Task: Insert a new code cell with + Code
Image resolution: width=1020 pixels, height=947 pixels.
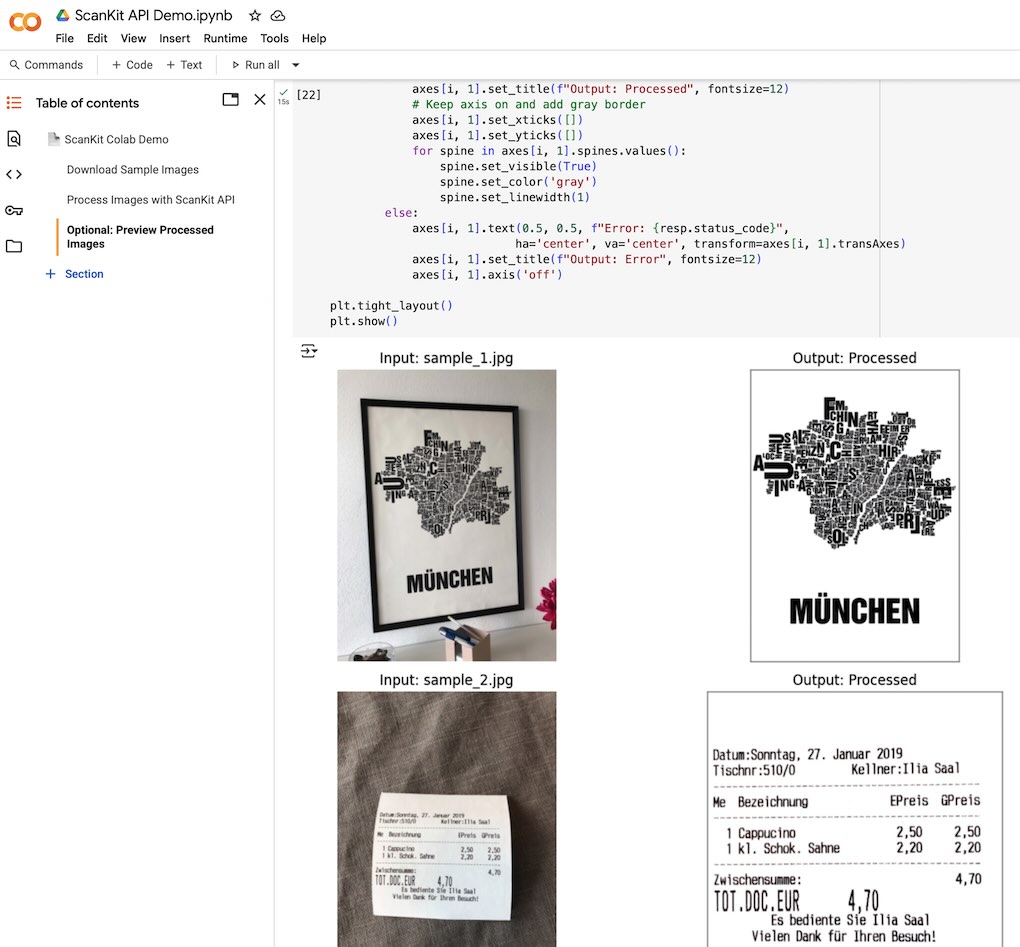Action: [x=131, y=64]
